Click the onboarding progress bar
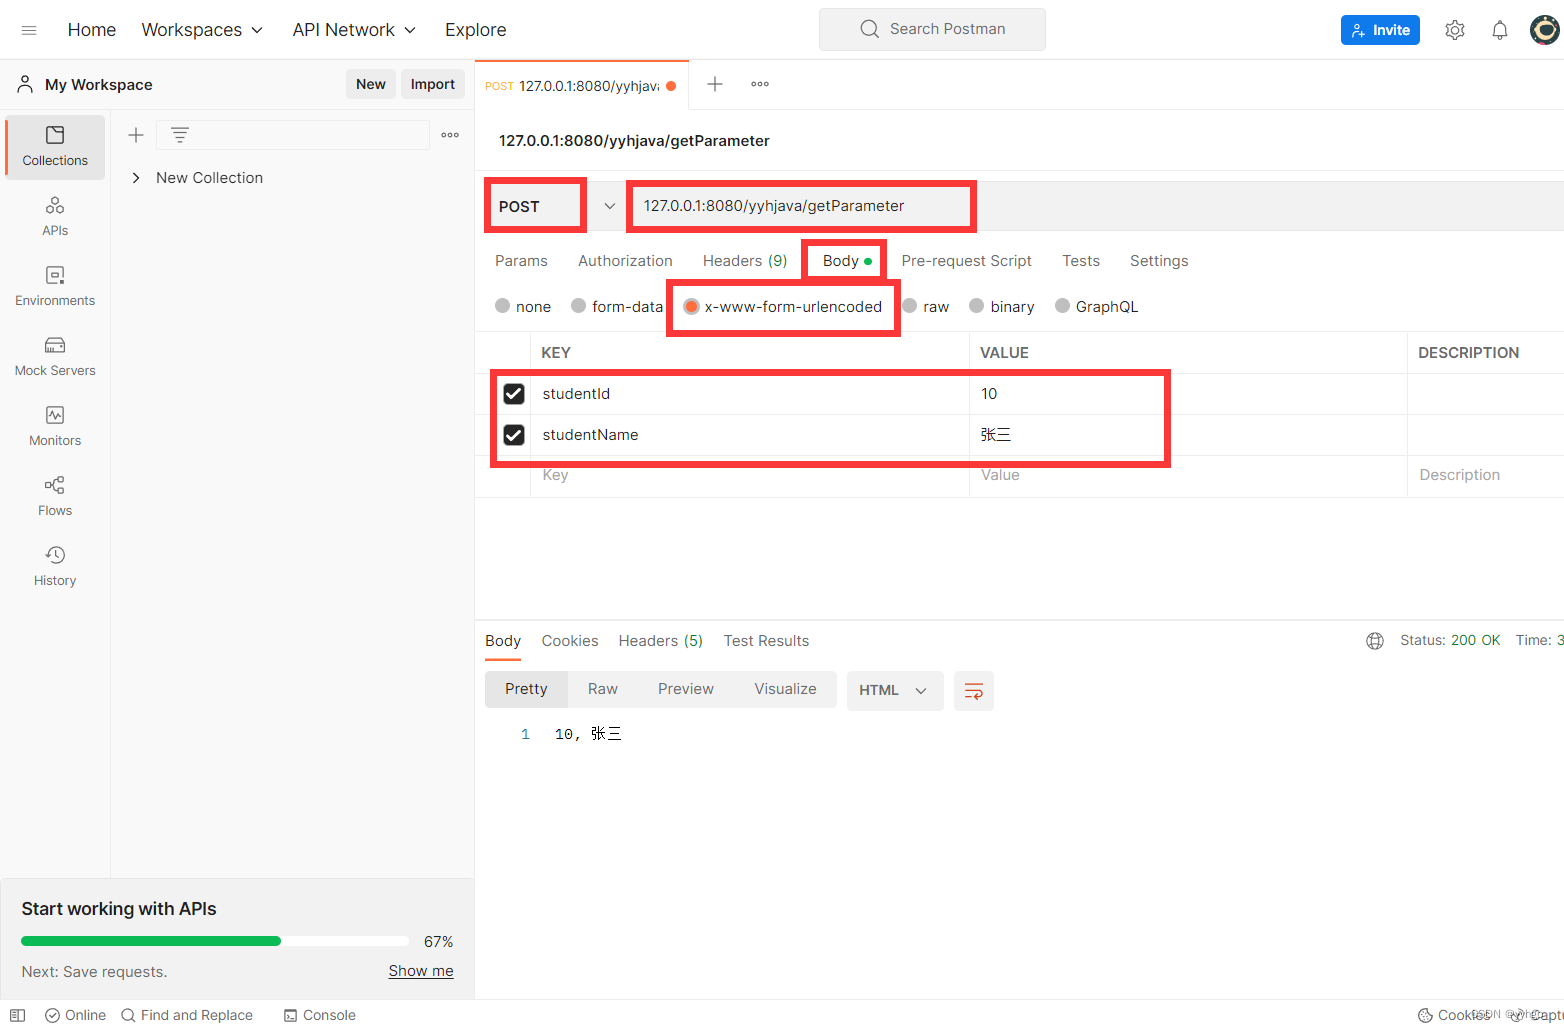 tap(215, 941)
